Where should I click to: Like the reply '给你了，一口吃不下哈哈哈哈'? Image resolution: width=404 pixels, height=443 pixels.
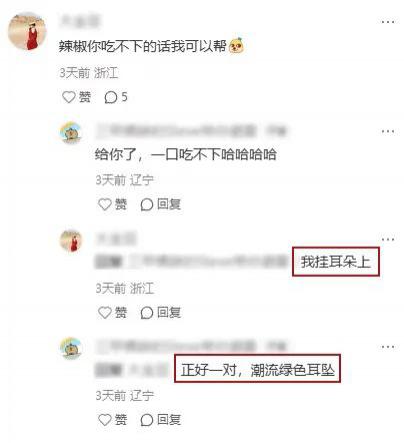pyautogui.click(x=112, y=204)
